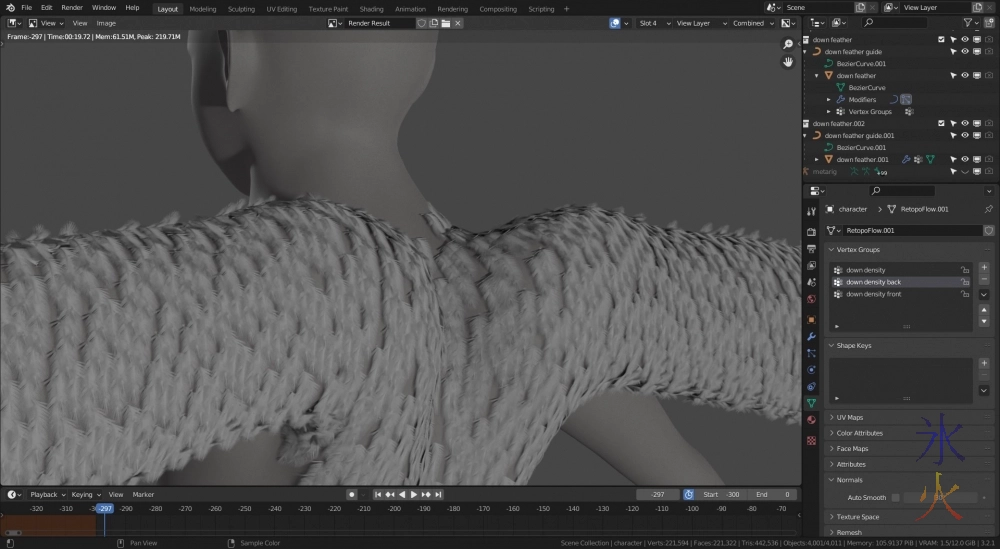Switch to the Sculpting workspace tab
Viewport: 1000px width, 549px height.
point(241,9)
